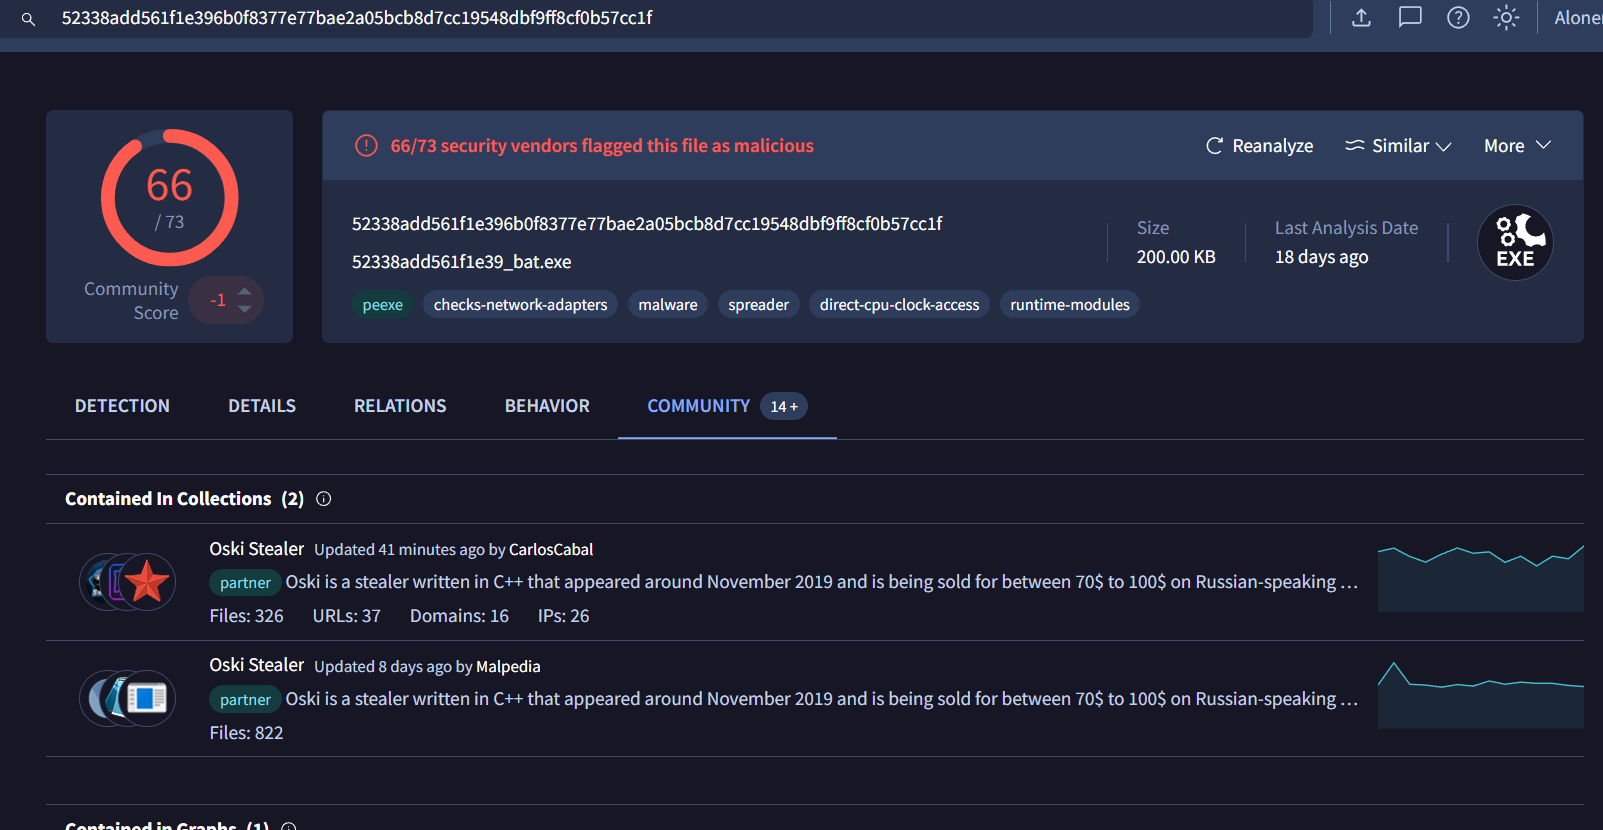
Task: Click the runtime-modules tag
Action: [x=1070, y=305]
